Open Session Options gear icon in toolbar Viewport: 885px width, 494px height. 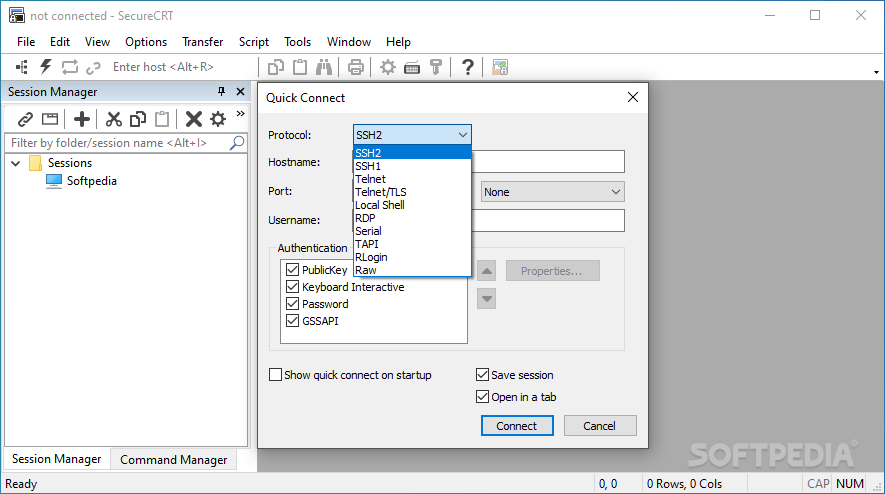tap(388, 68)
